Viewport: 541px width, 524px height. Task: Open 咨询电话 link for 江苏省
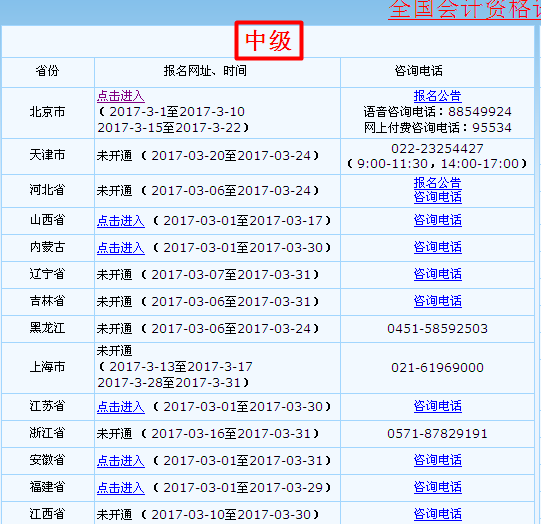click(x=437, y=406)
